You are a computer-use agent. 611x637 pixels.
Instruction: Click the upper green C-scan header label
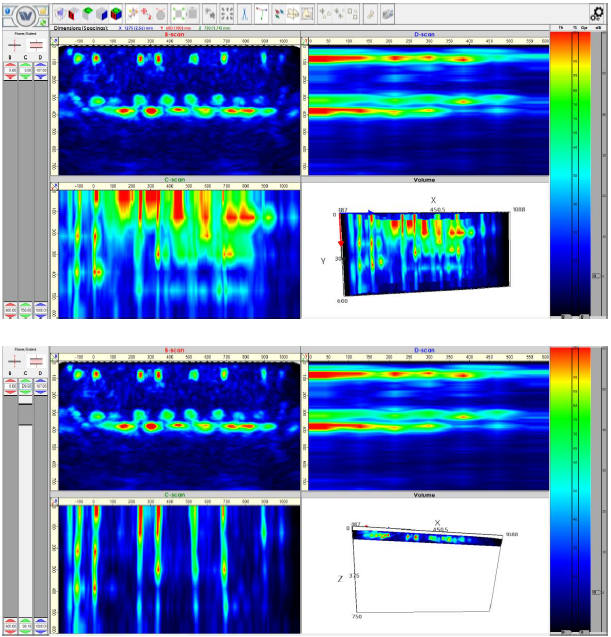tap(174, 180)
